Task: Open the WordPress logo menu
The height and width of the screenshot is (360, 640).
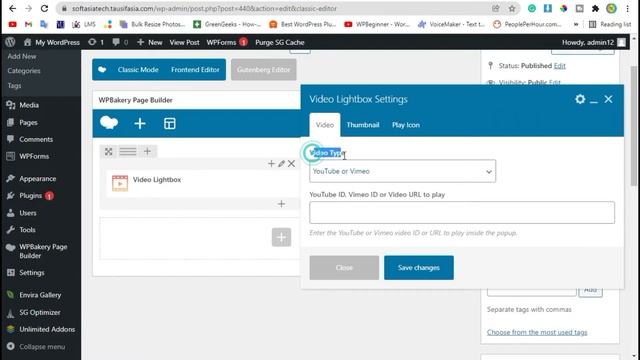Action: click(x=10, y=42)
